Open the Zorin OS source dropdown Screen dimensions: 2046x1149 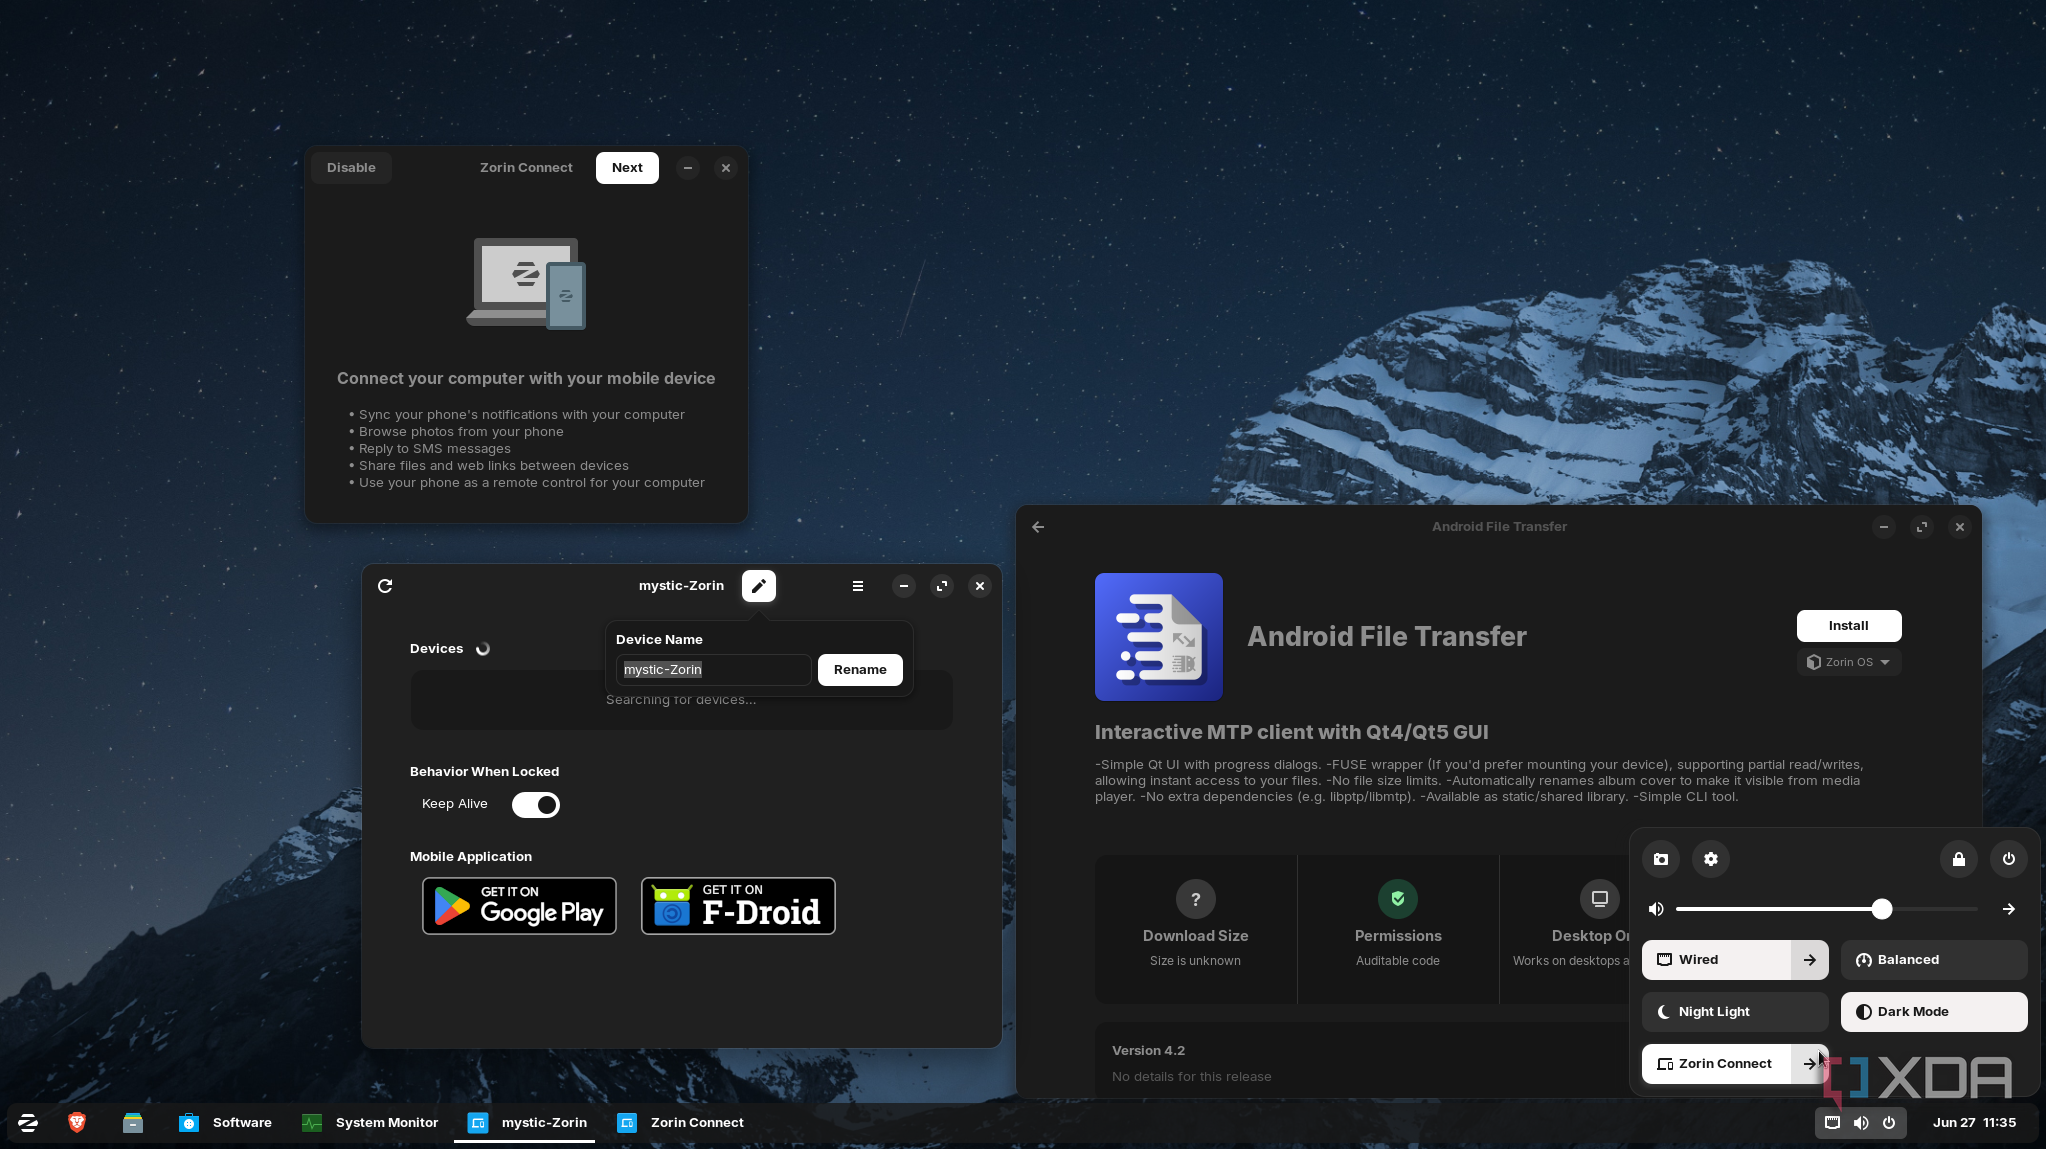pyautogui.click(x=1849, y=662)
